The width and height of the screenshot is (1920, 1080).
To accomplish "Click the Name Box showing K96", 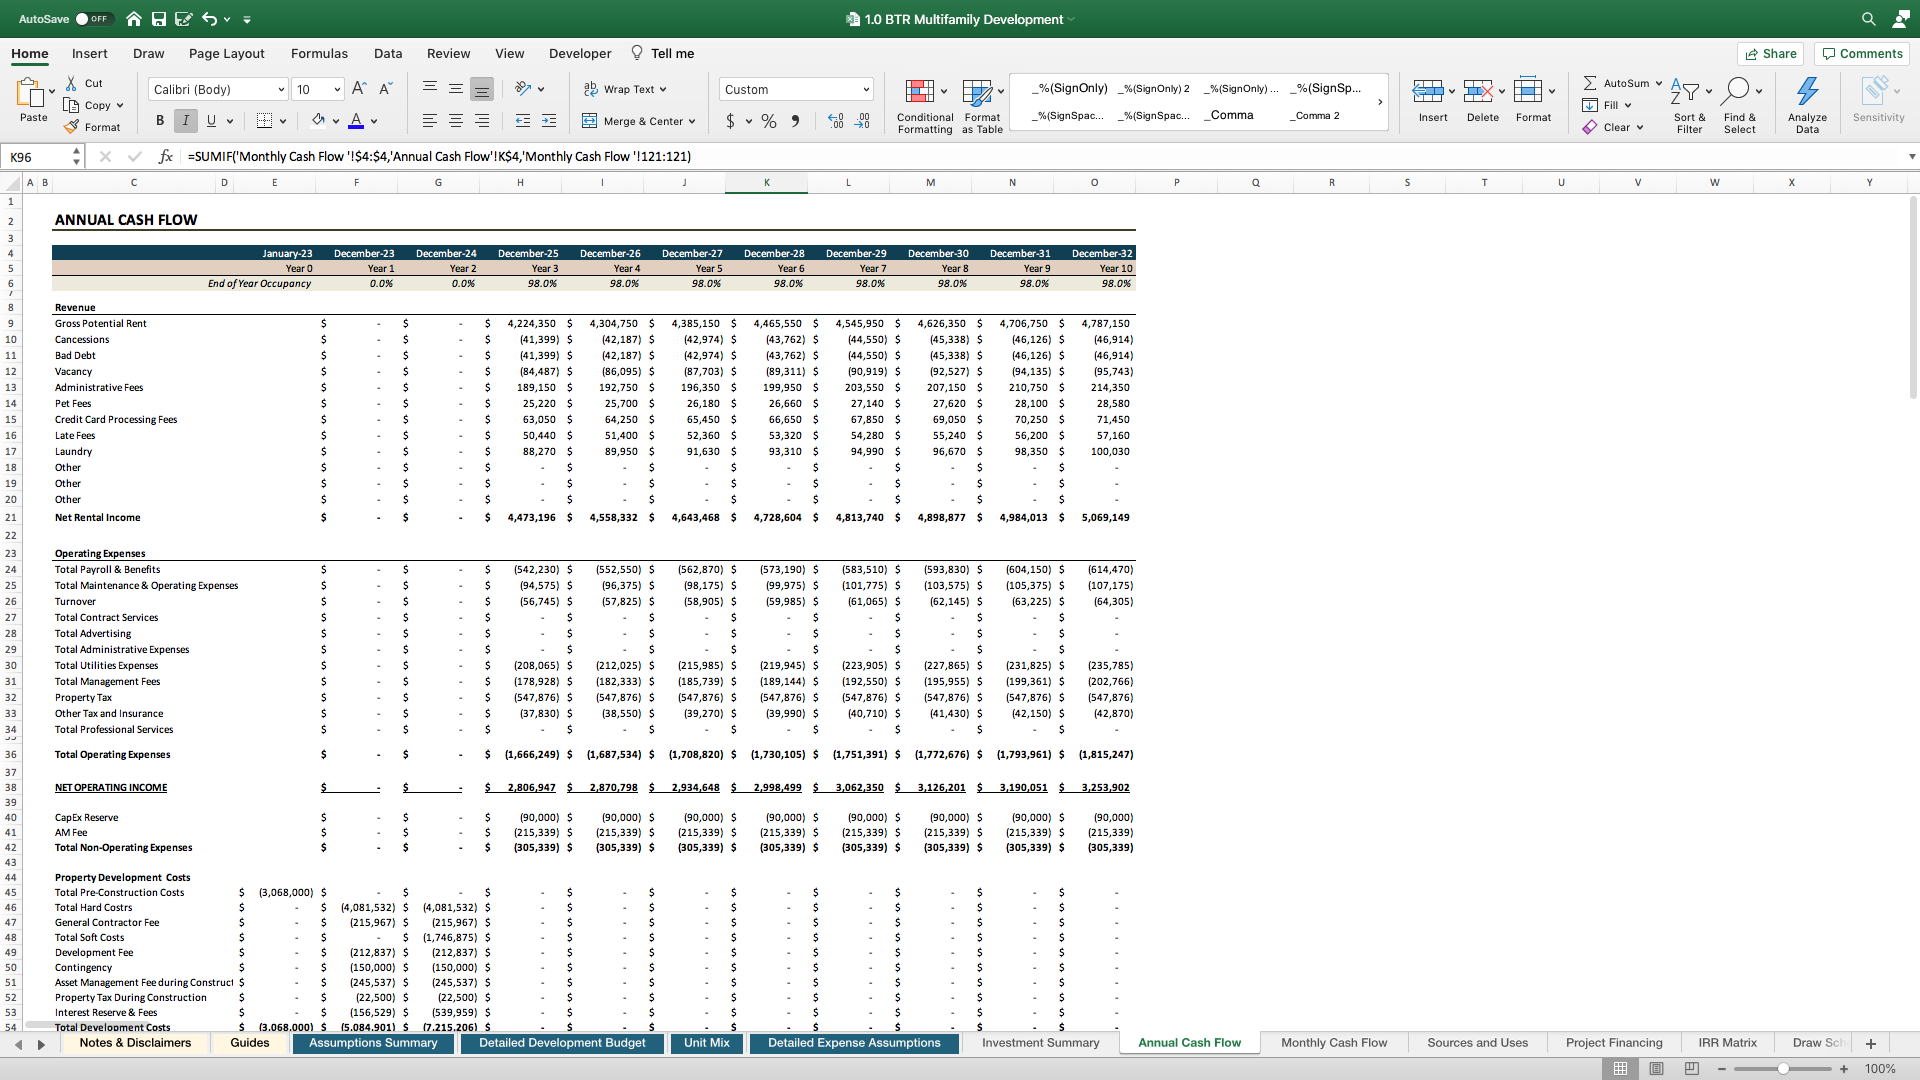I will (x=37, y=157).
